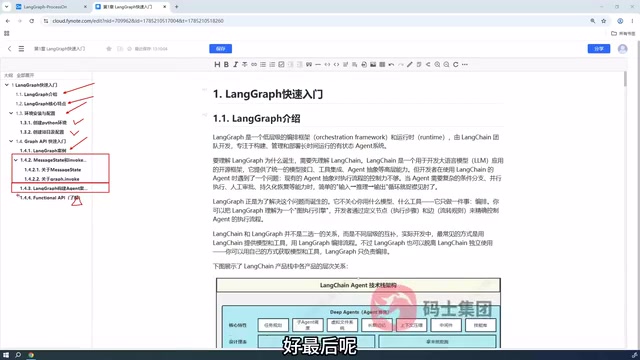Jump to 1.1 LangGraph介绍 in outline
This screenshot has width=640, height=360.
(x=36, y=94)
